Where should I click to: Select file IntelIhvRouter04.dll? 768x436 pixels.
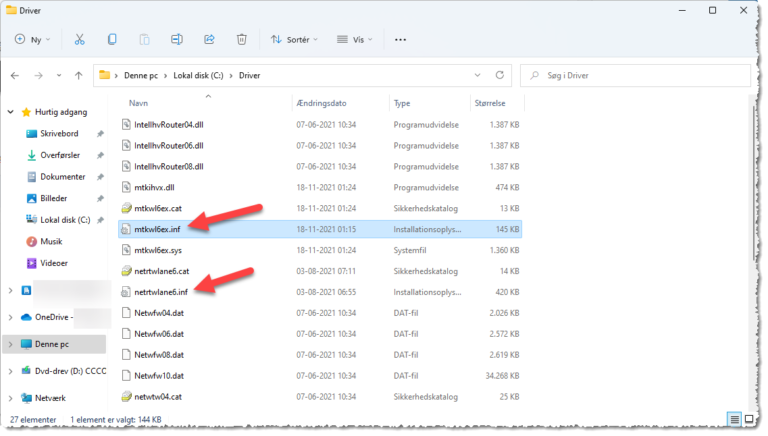(168, 125)
